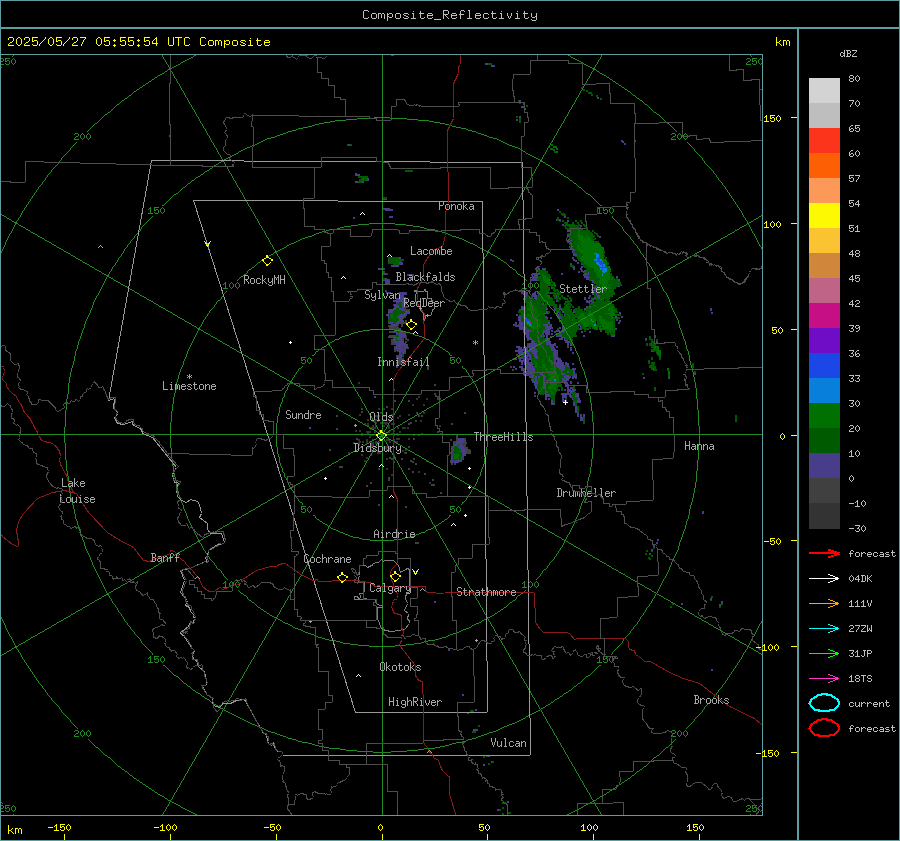Click yellow diamond marker beside RedDeer
This screenshot has width=900, height=841.
412,325
